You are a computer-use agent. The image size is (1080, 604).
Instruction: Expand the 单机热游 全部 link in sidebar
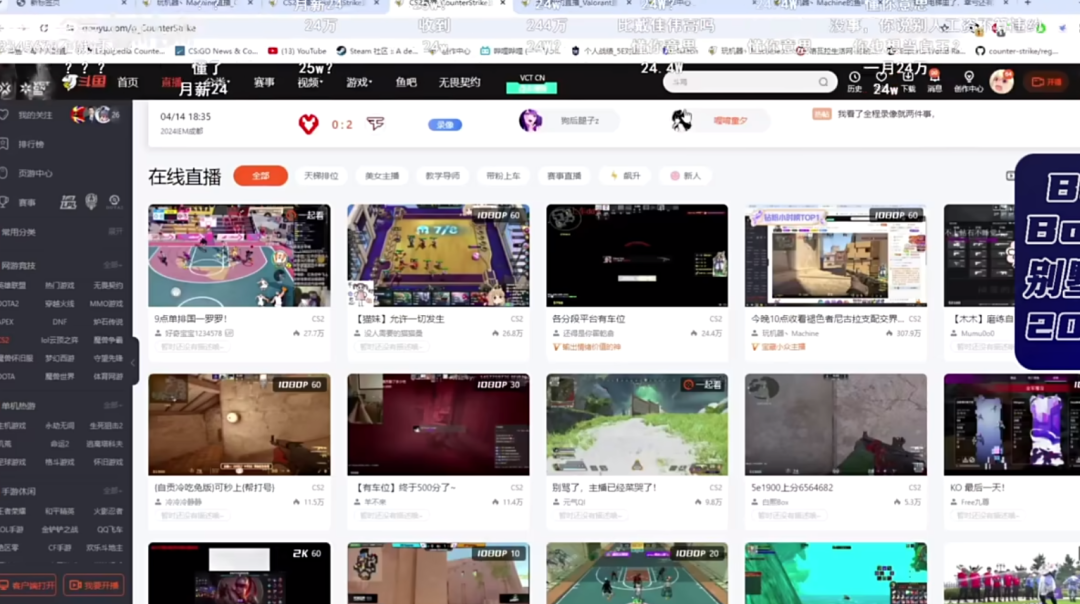click(112, 406)
